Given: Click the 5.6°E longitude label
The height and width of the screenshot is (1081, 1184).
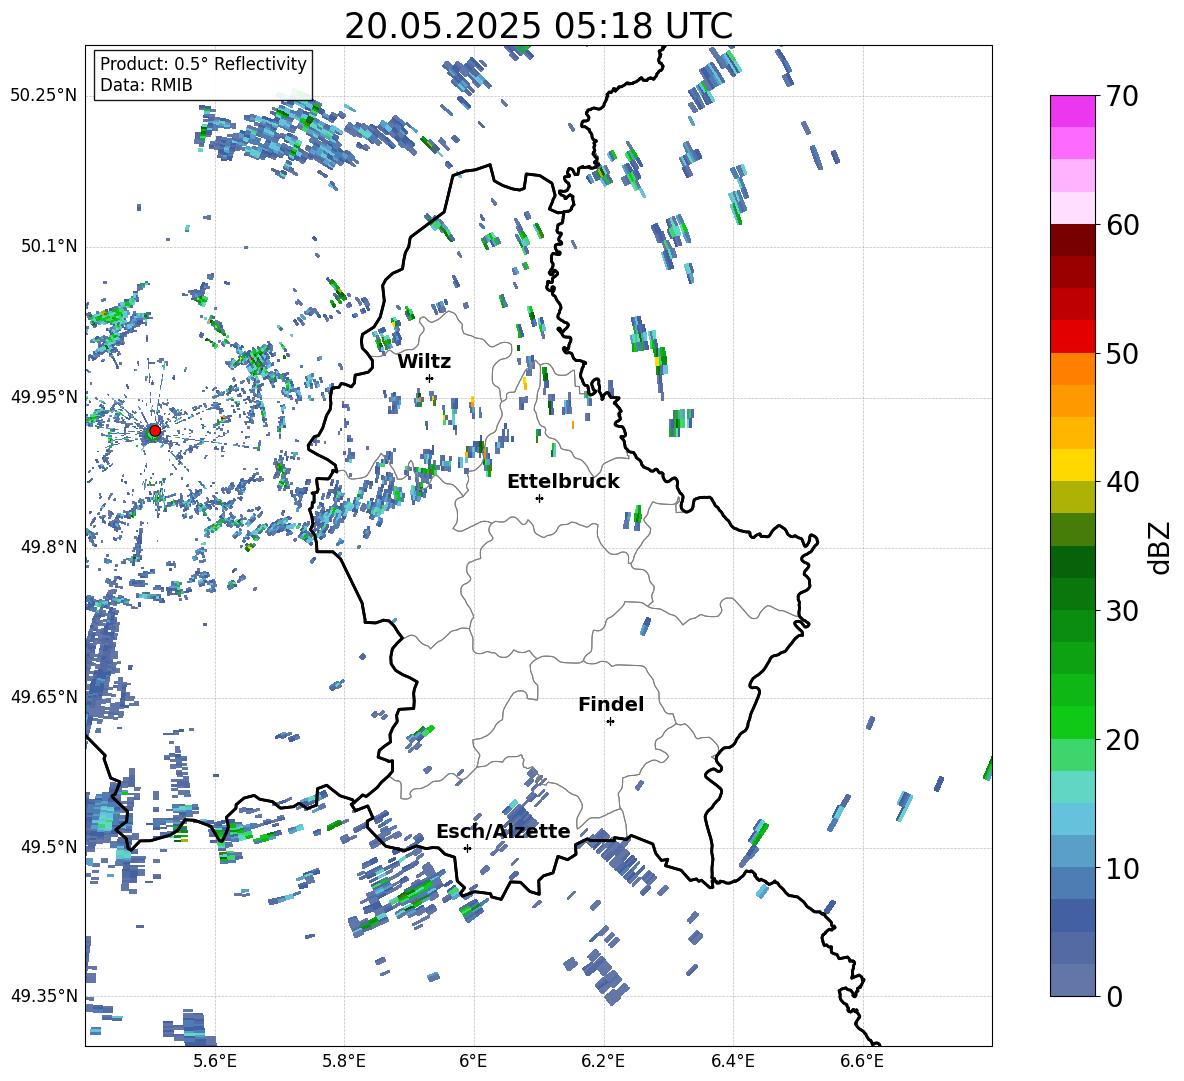Looking at the screenshot, I should point(214,1061).
